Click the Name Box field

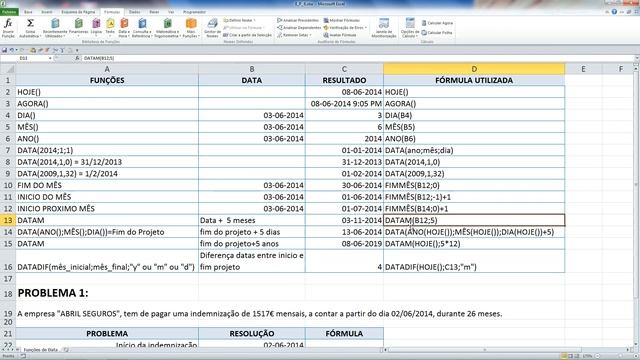pos(24,58)
